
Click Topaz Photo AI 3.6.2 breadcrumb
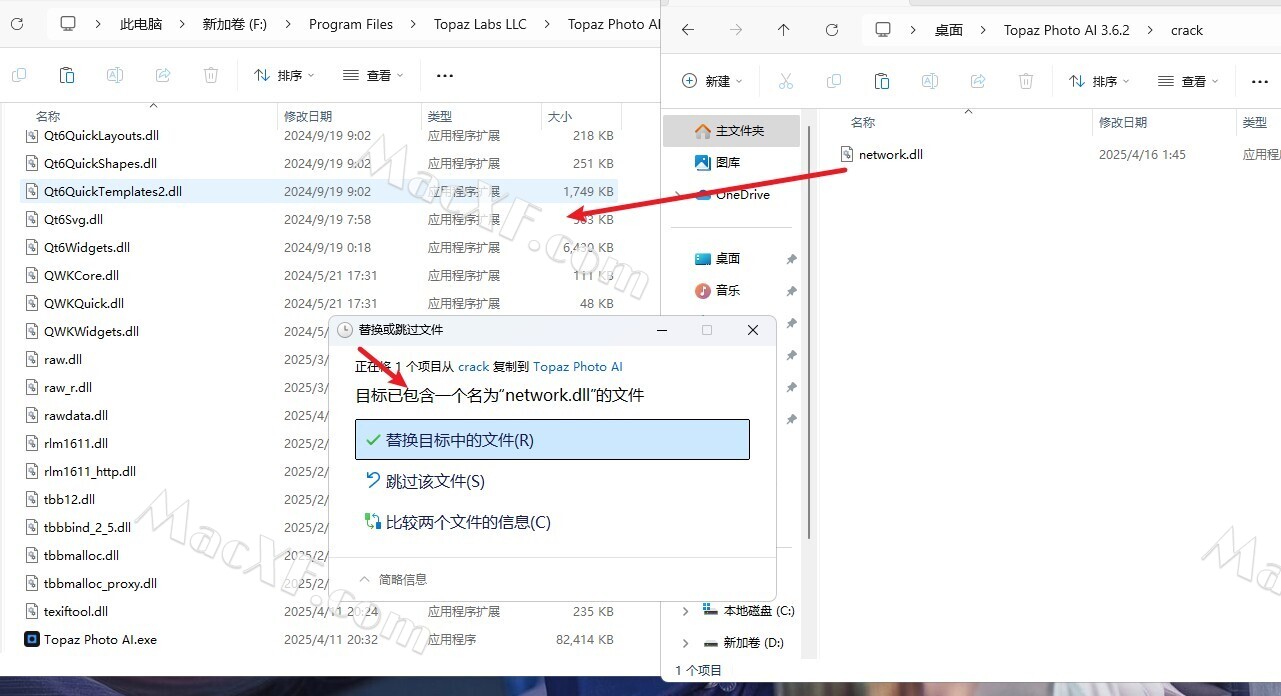tap(1067, 30)
